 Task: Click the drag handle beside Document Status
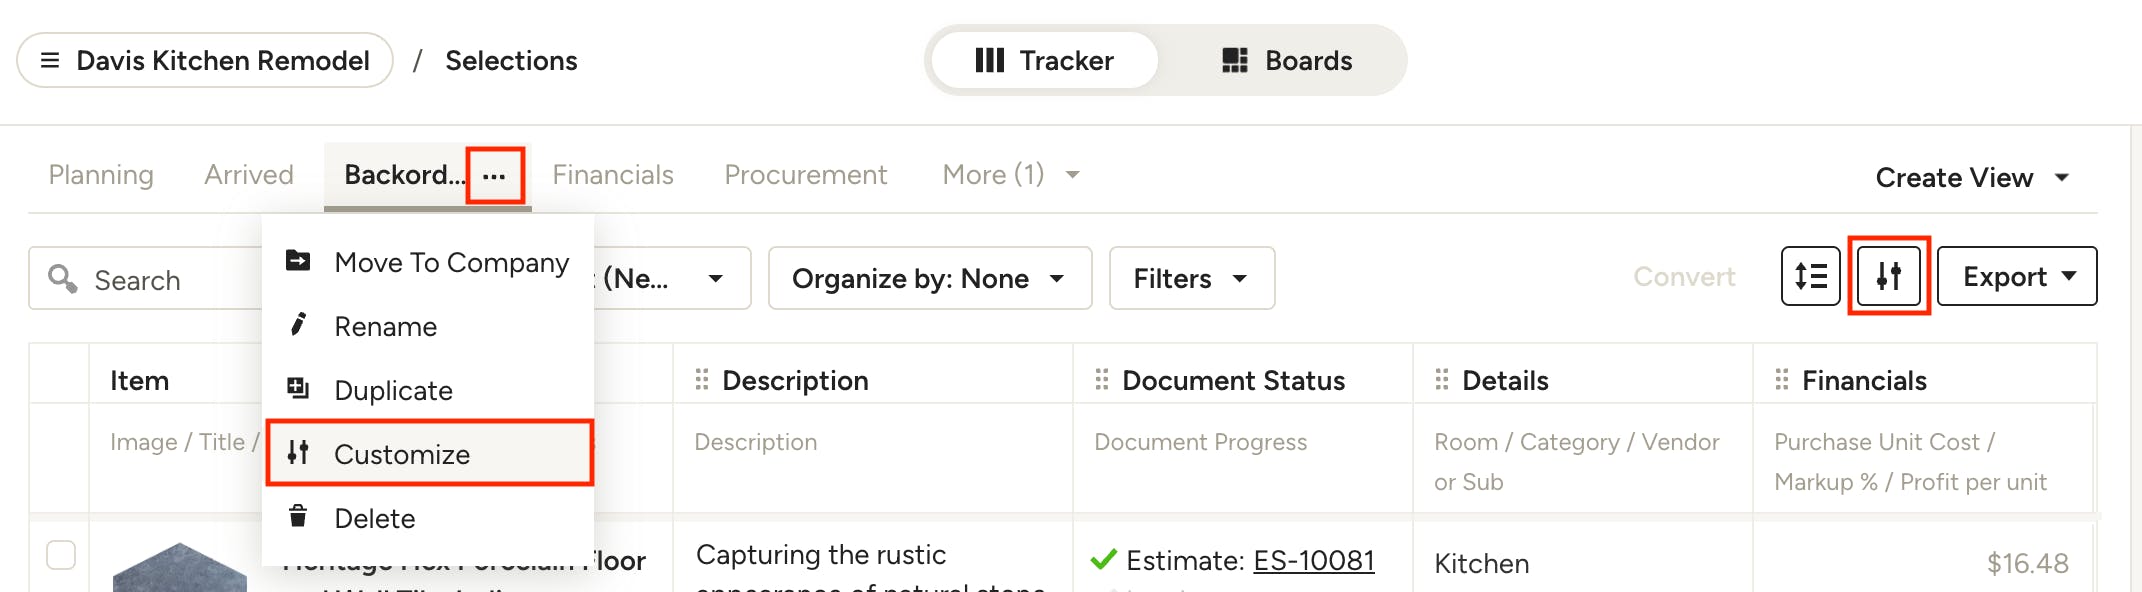click(x=1102, y=380)
